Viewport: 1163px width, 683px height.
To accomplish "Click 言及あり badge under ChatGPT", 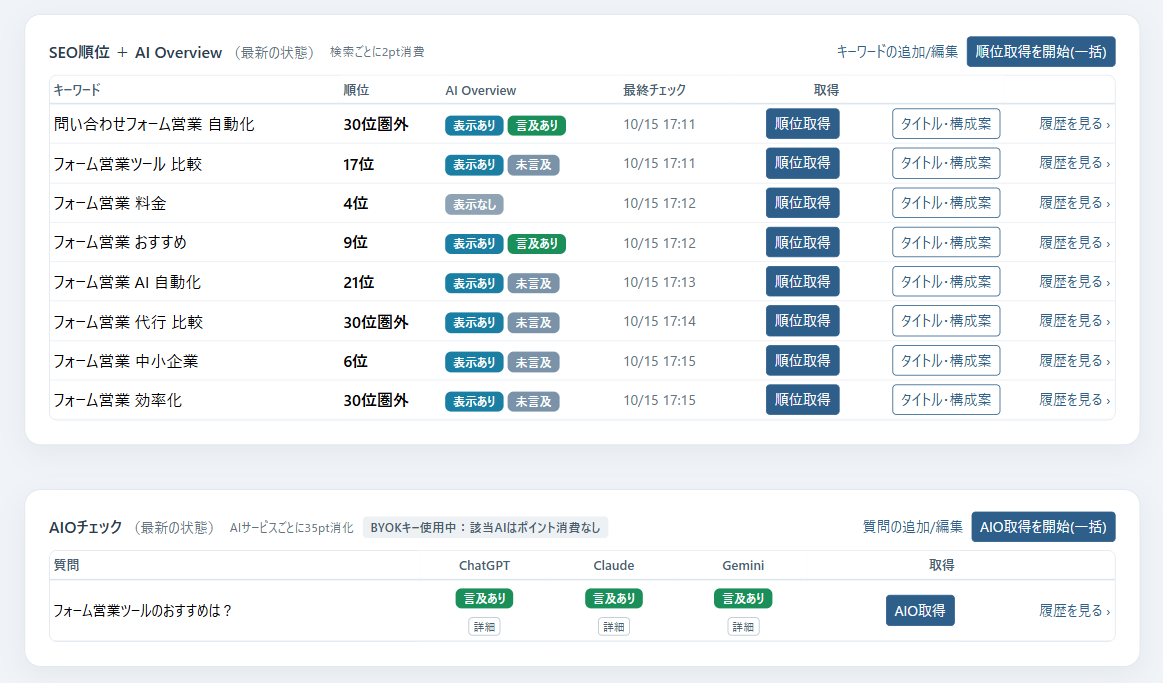I will [484, 598].
